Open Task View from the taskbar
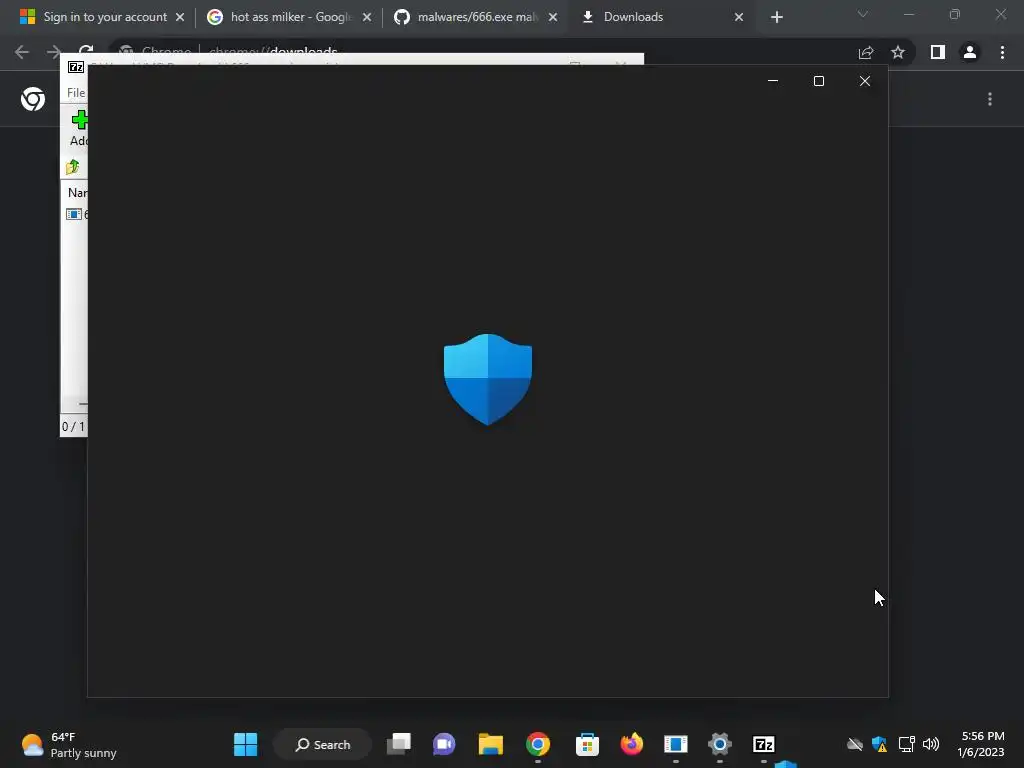This screenshot has width=1024, height=768. pyautogui.click(x=399, y=744)
